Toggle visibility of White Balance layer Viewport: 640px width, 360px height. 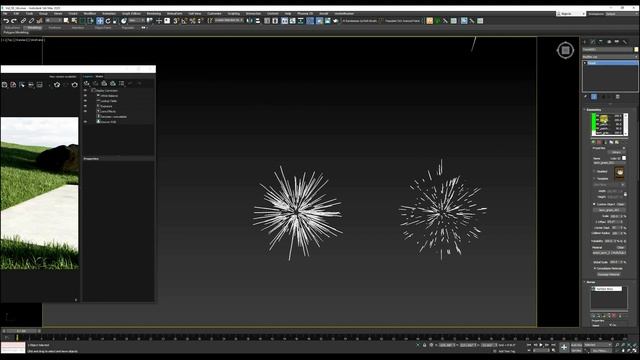click(85, 96)
